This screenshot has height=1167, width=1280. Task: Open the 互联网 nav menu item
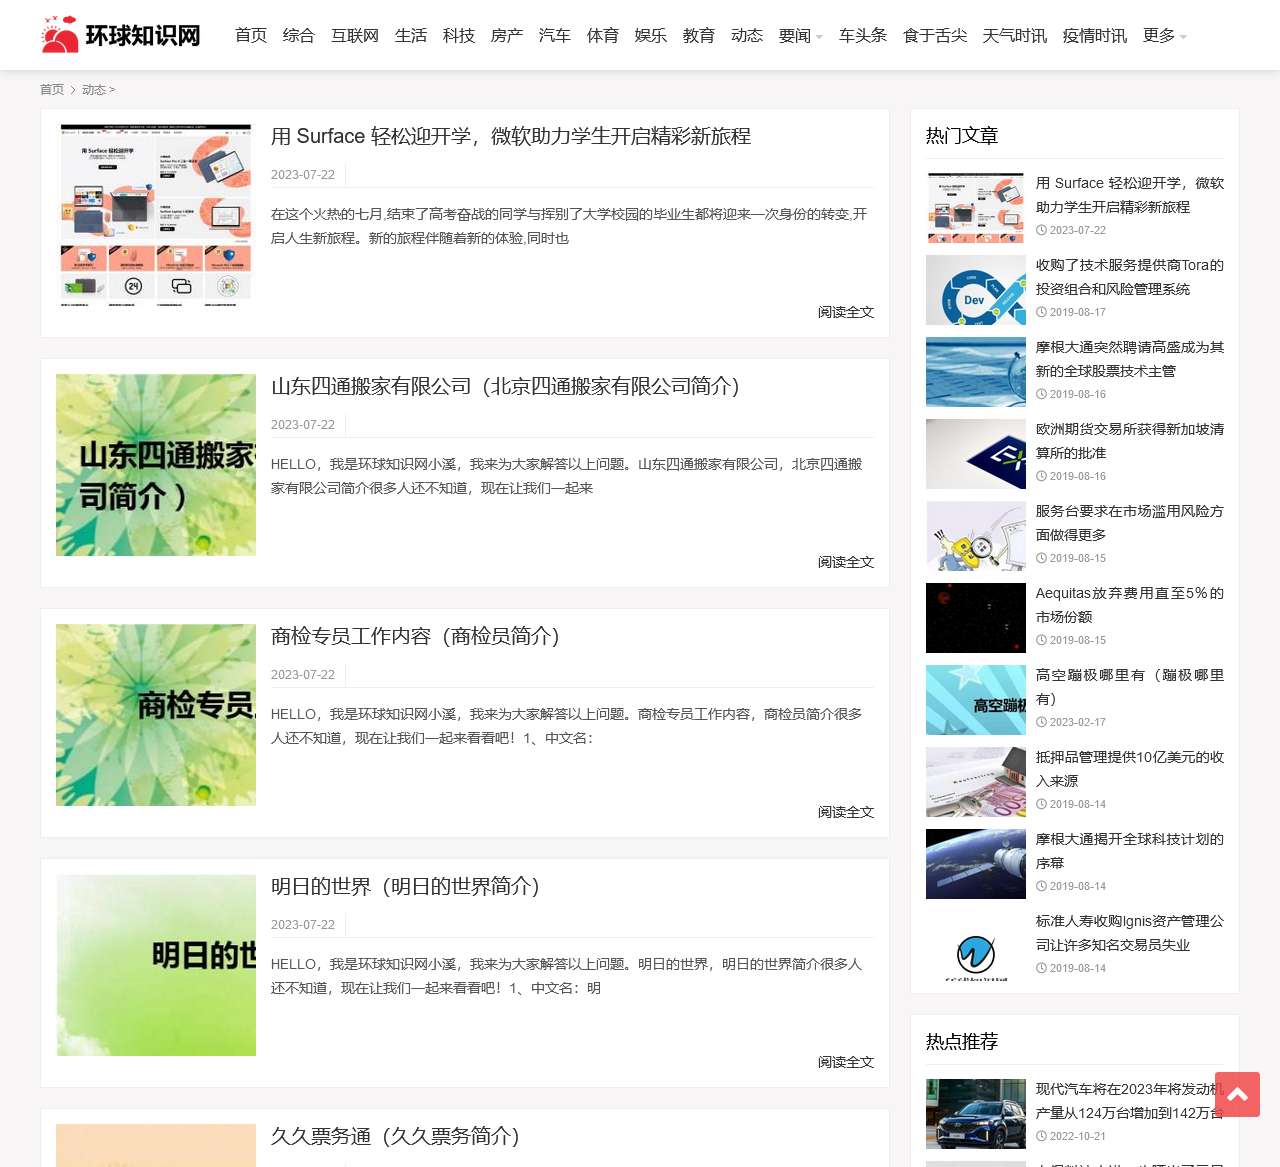tap(355, 35)
